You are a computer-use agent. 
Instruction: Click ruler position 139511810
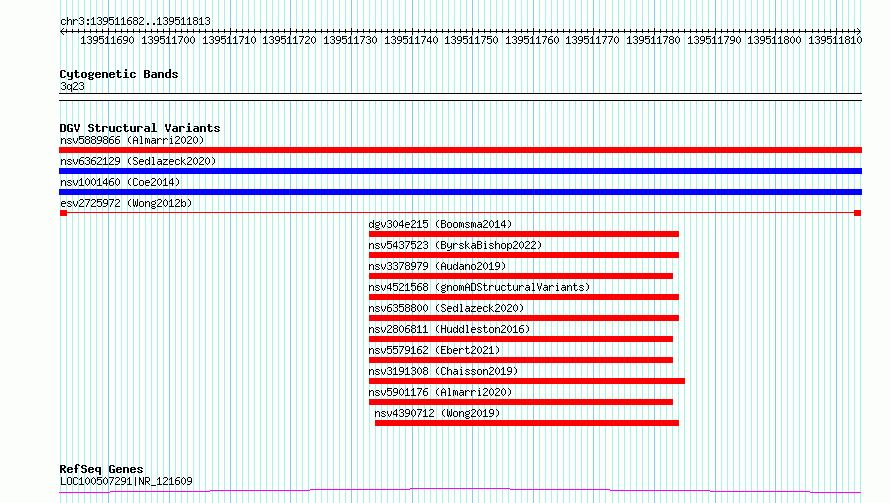[x=836, y=40]
